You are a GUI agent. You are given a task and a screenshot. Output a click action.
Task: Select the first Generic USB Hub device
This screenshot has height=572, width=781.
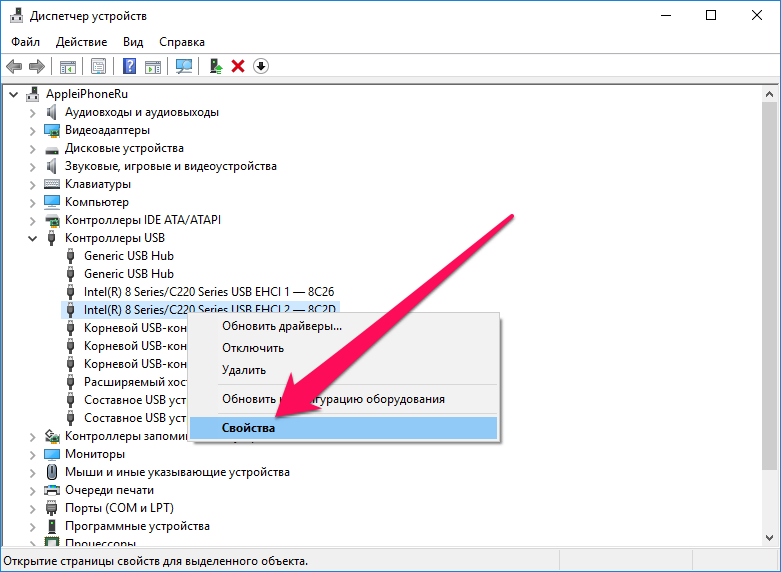(128, 256)
